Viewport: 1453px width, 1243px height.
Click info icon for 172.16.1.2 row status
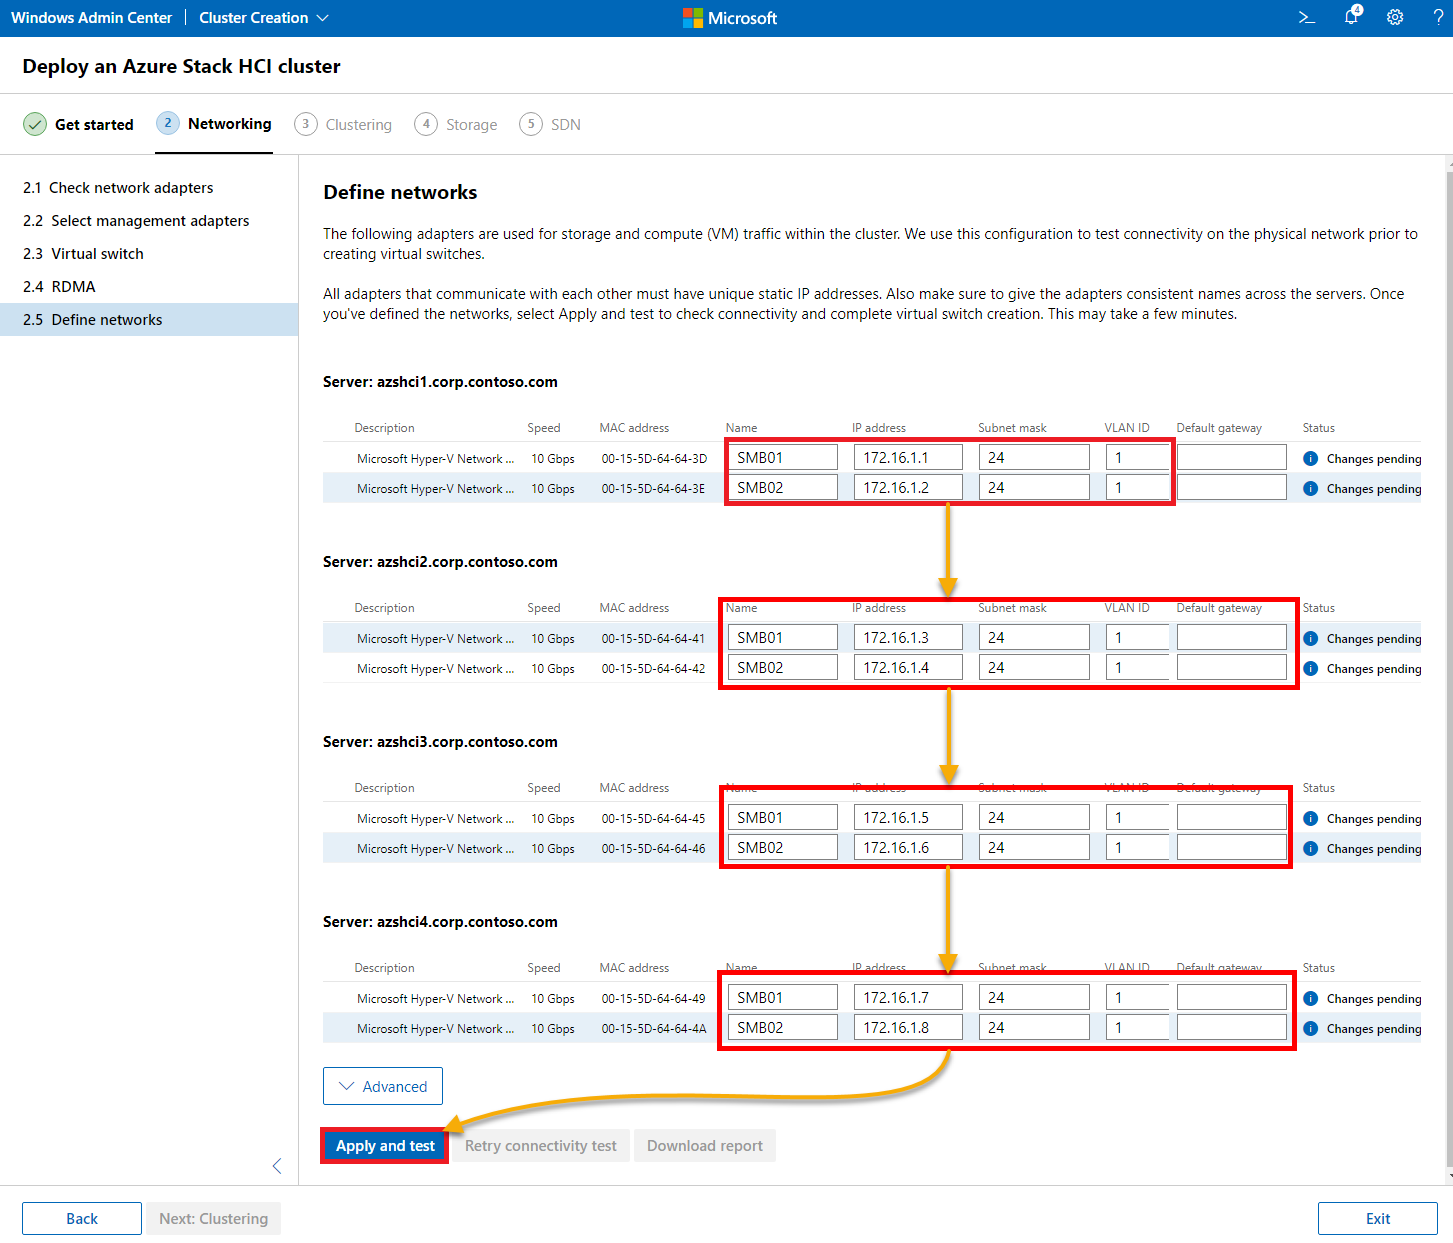coord(1311,488)
